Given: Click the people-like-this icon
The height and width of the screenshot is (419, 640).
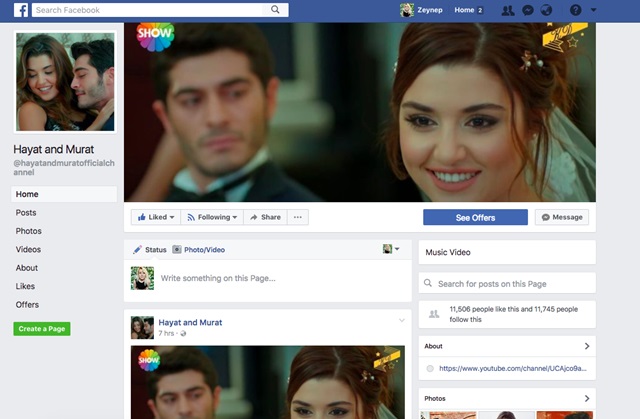Looking at the screenshot, I should click(434, 314).
